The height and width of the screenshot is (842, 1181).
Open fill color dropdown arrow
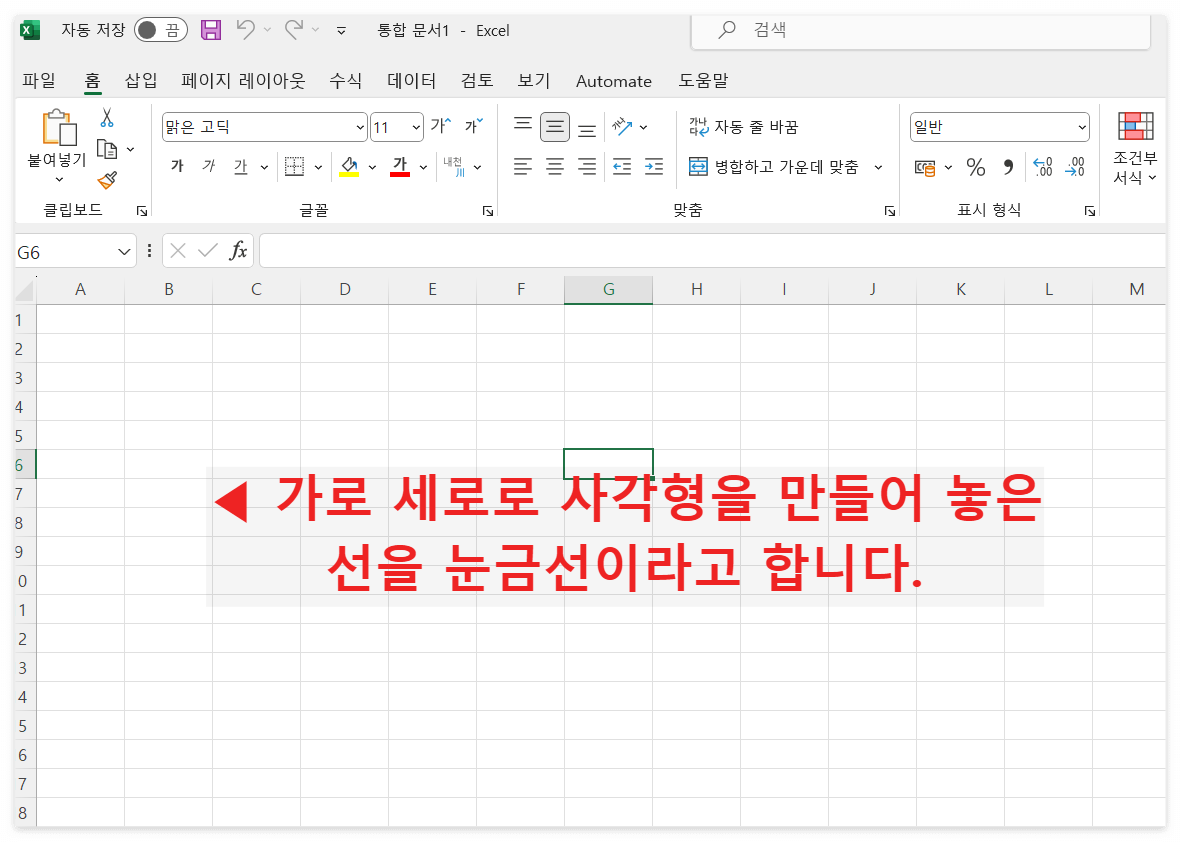click(372, 167)
